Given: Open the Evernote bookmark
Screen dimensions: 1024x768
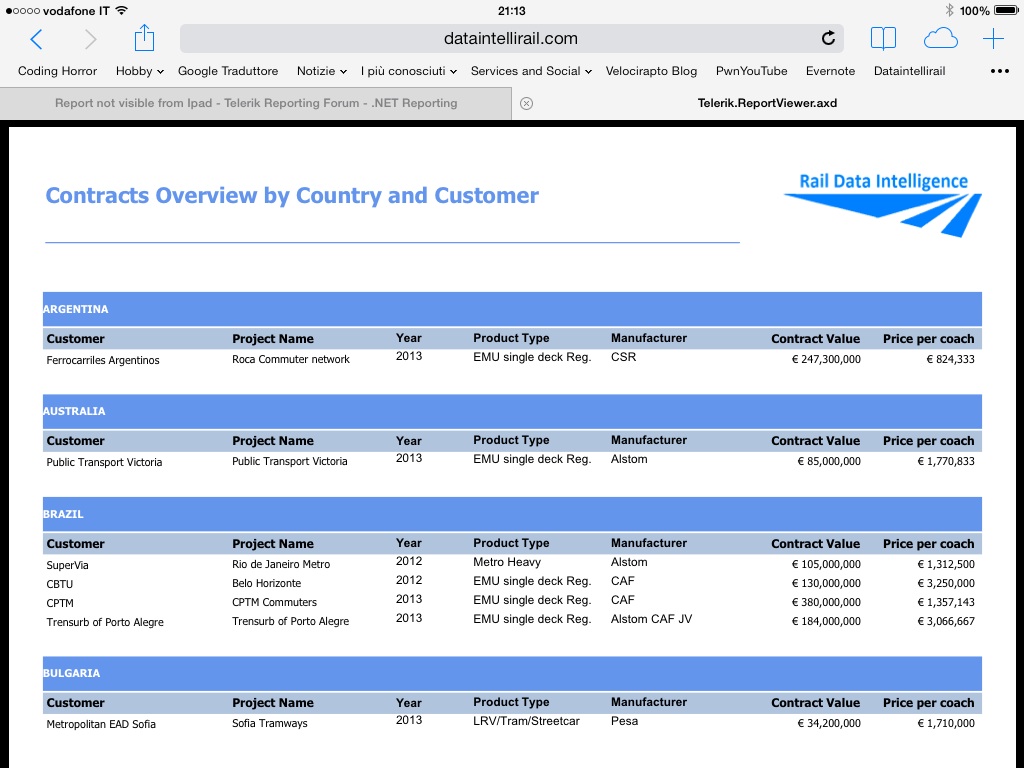Looking at the screenshot, I should [830, 71].
